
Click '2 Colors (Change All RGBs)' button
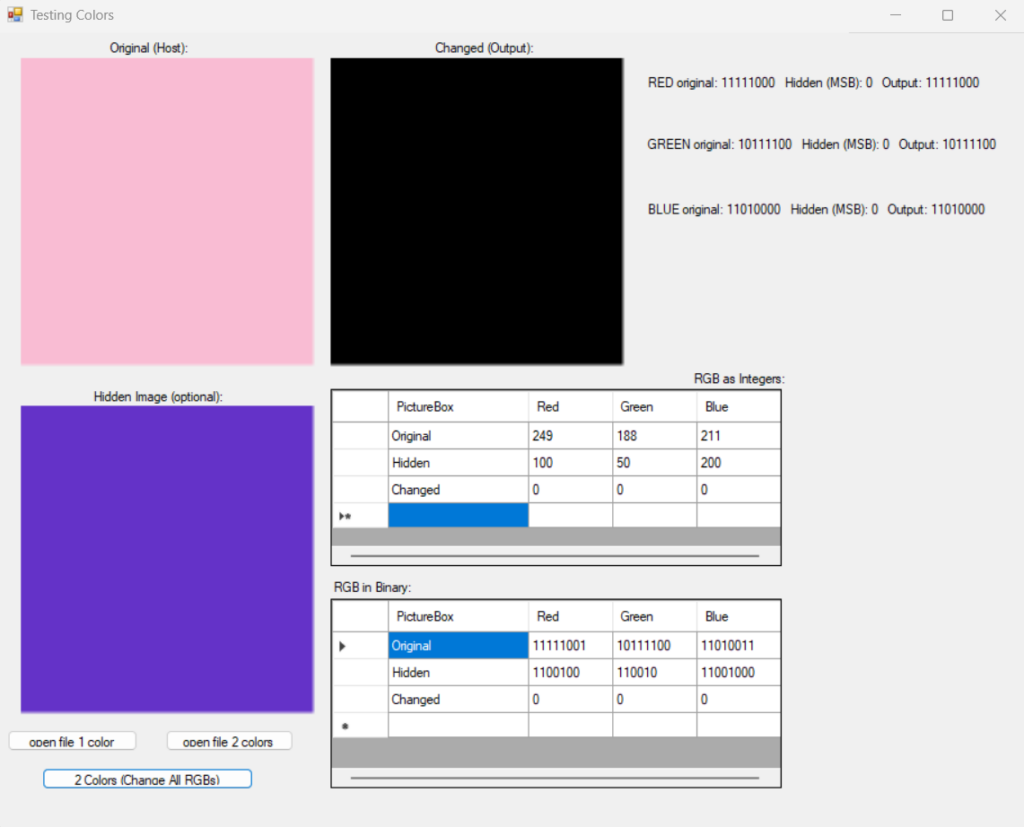147,779
